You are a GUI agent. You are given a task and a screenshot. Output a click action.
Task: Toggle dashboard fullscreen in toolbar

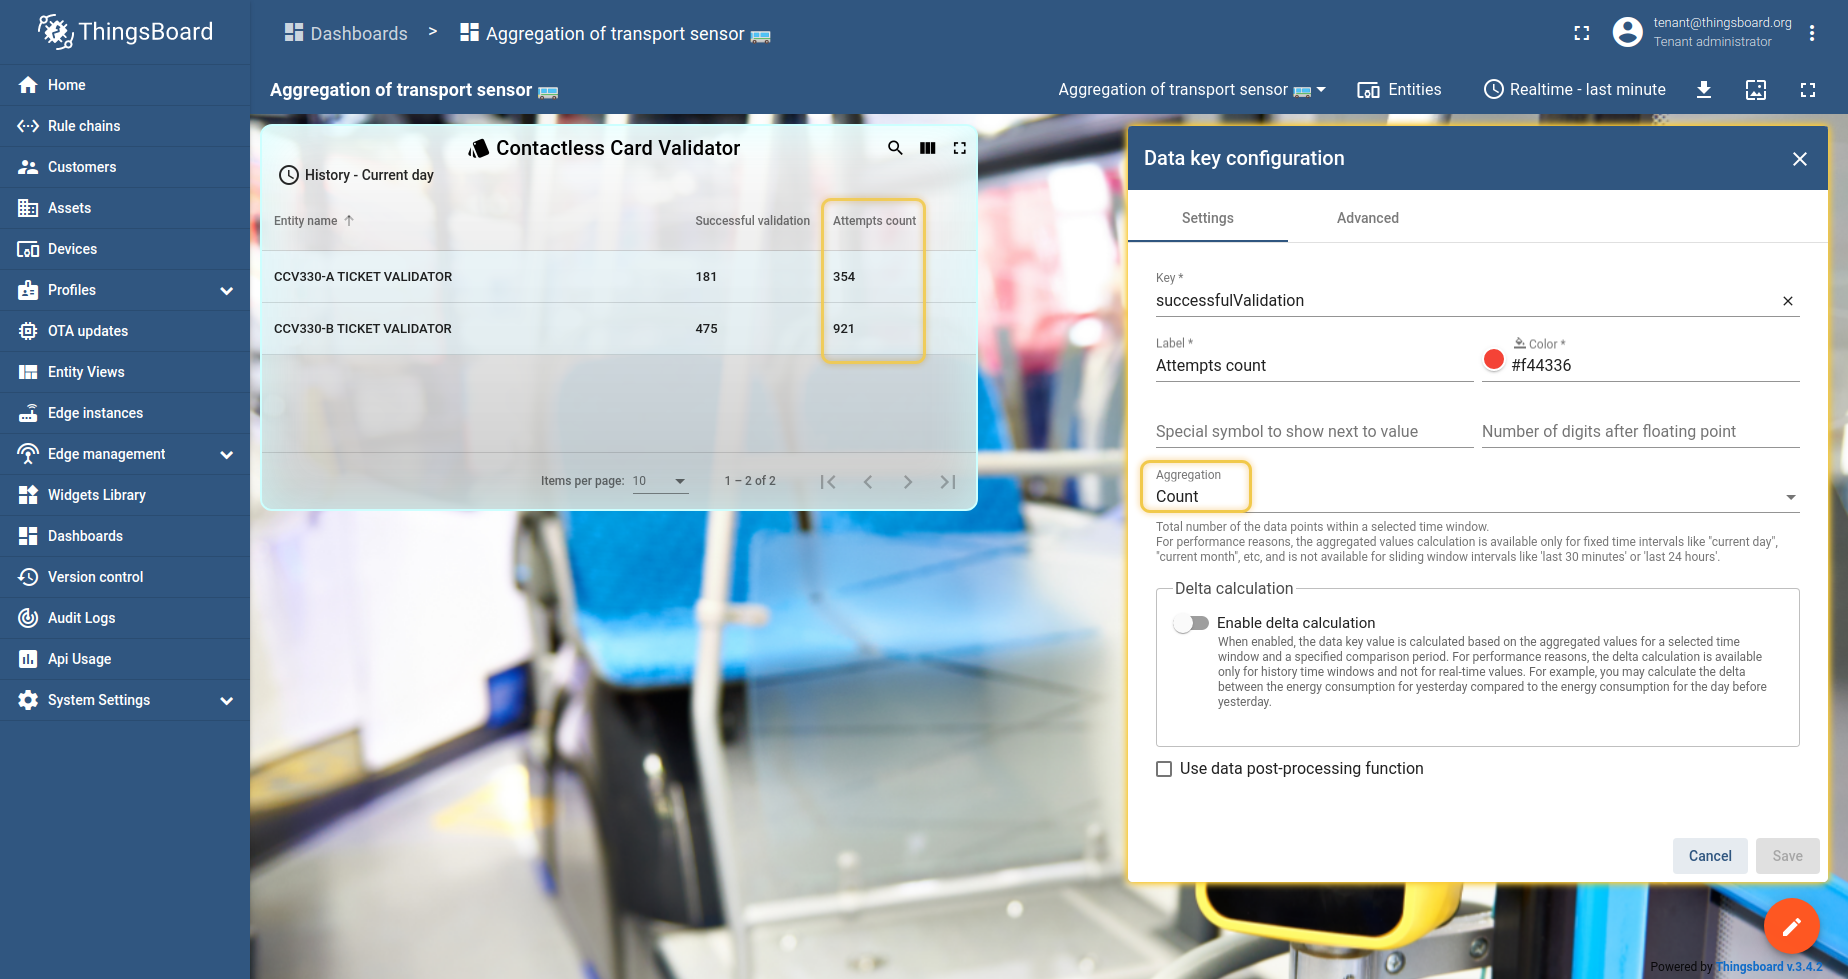[x=1808, y=90]
